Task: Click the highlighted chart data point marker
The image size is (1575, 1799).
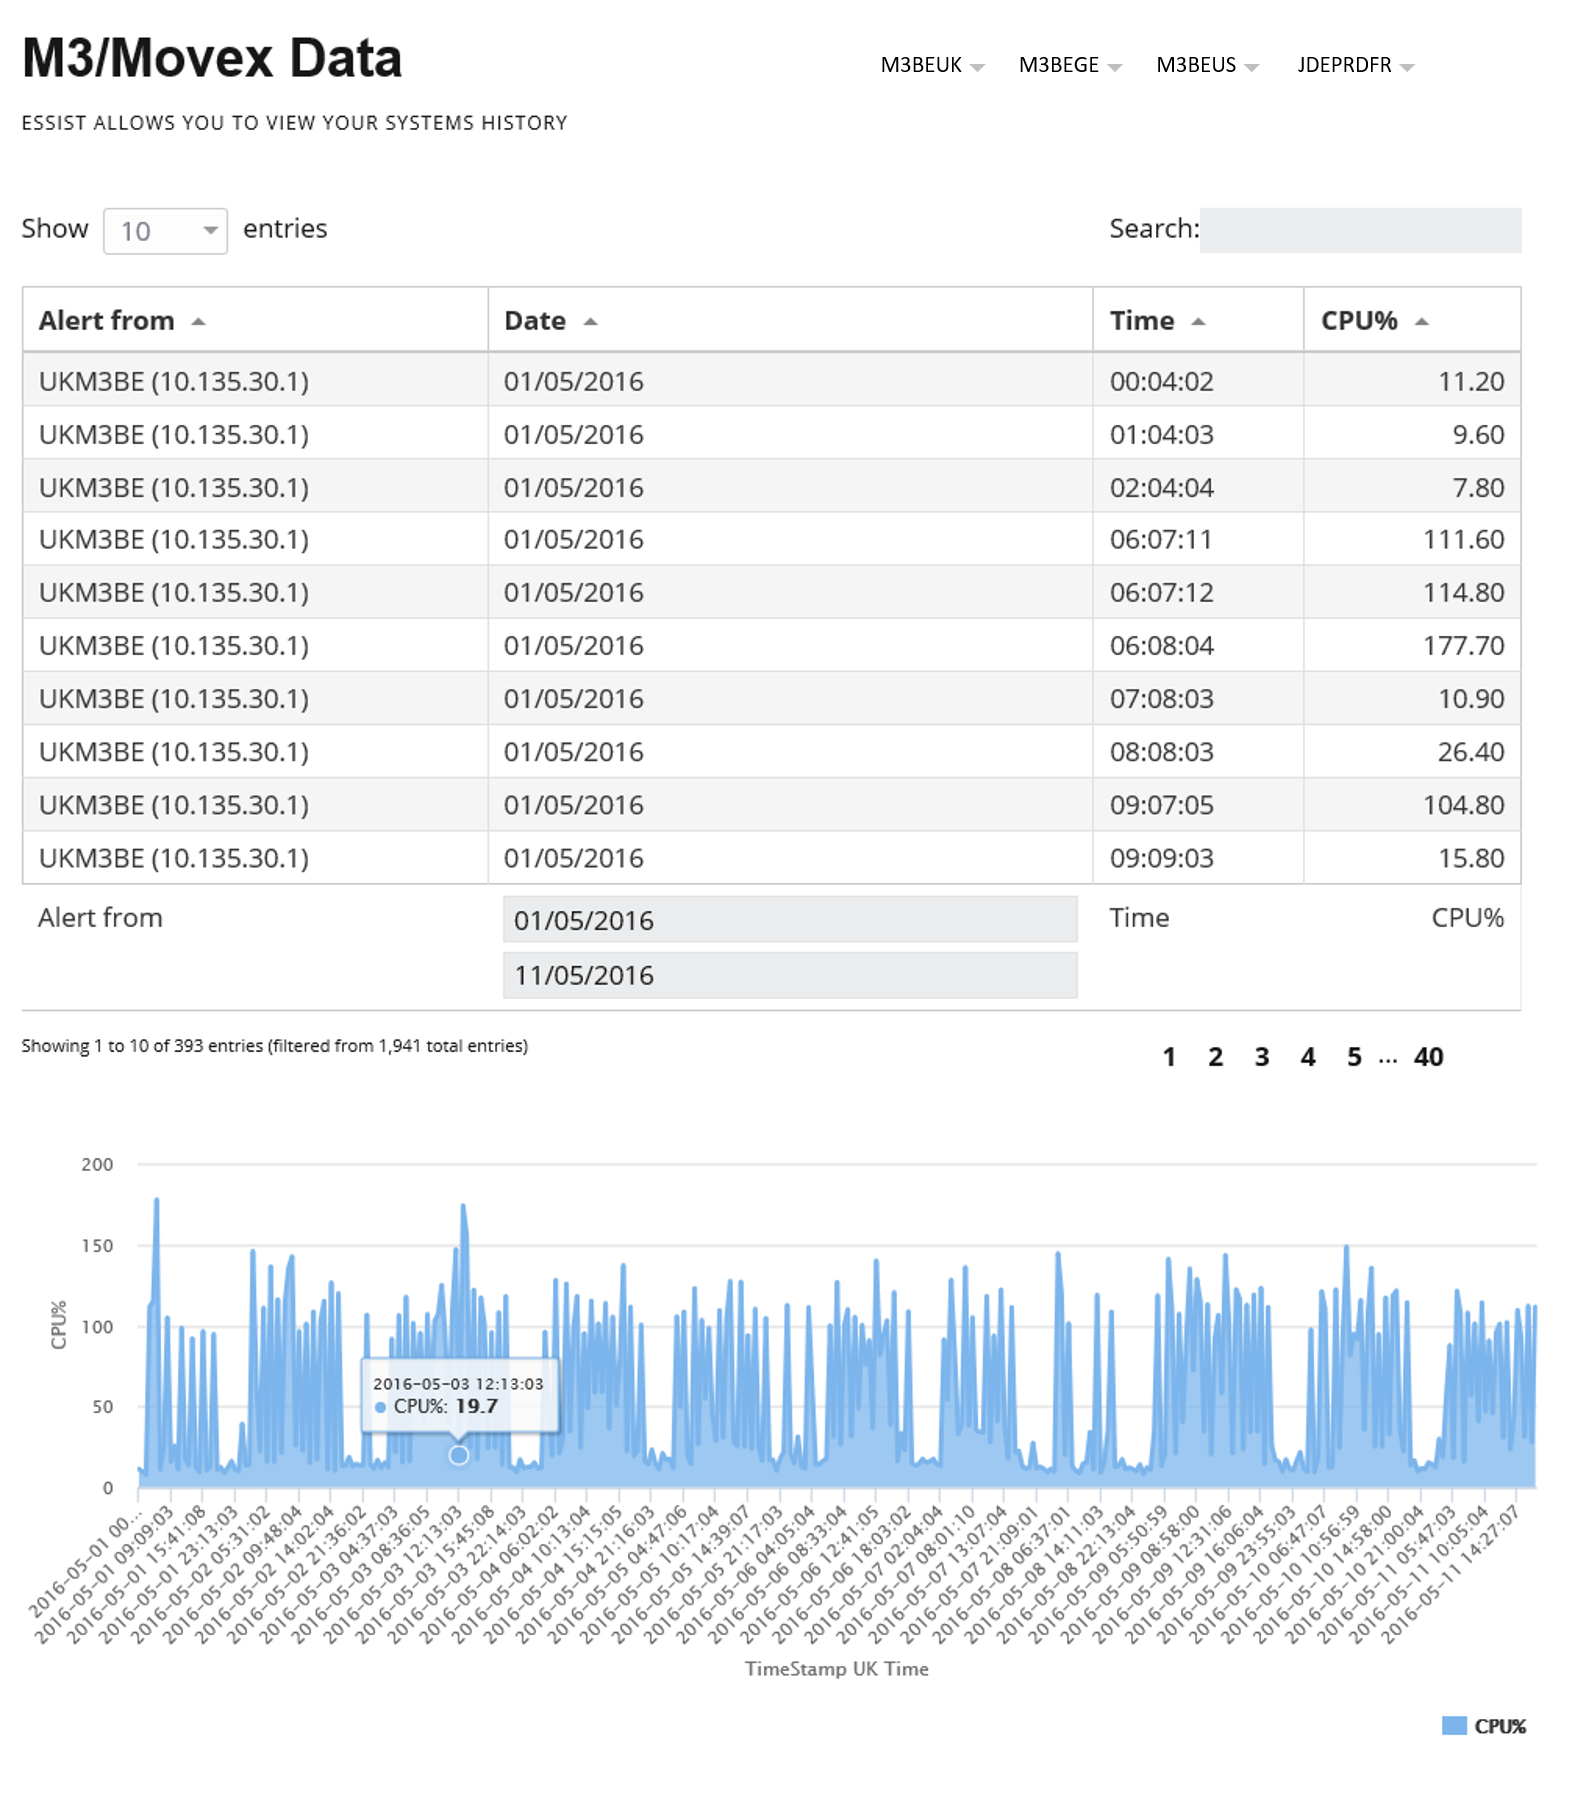Action: [x=458, y=1455]
